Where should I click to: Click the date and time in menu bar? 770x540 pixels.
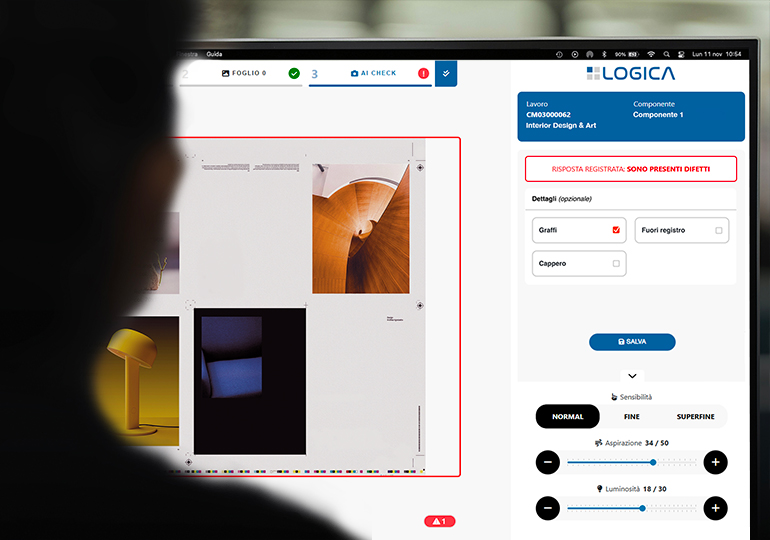click(x=716, y=54)
